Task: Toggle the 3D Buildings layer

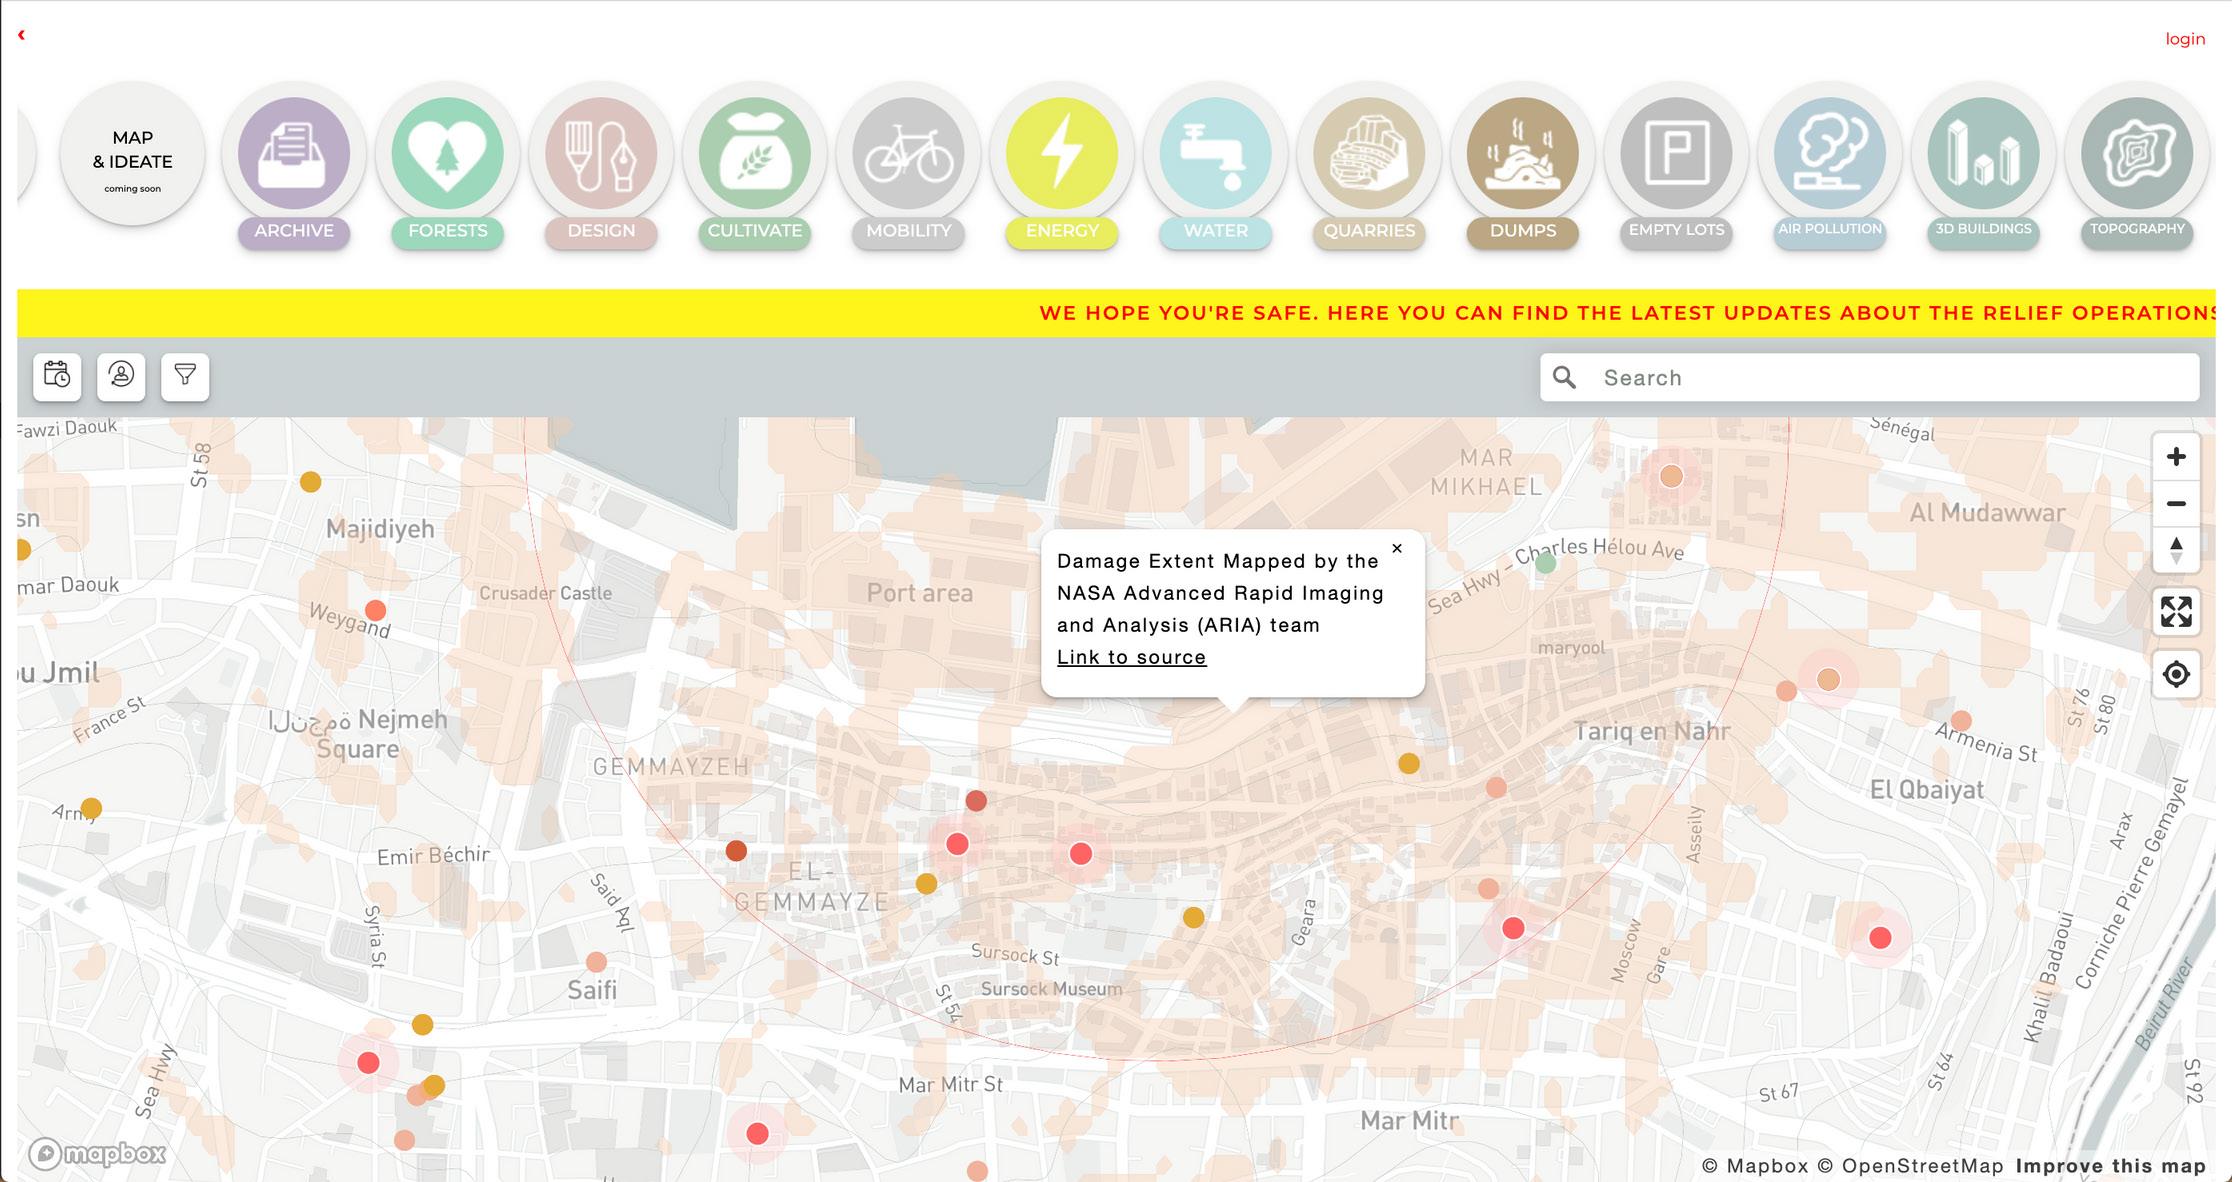Action: (1983, 154)
